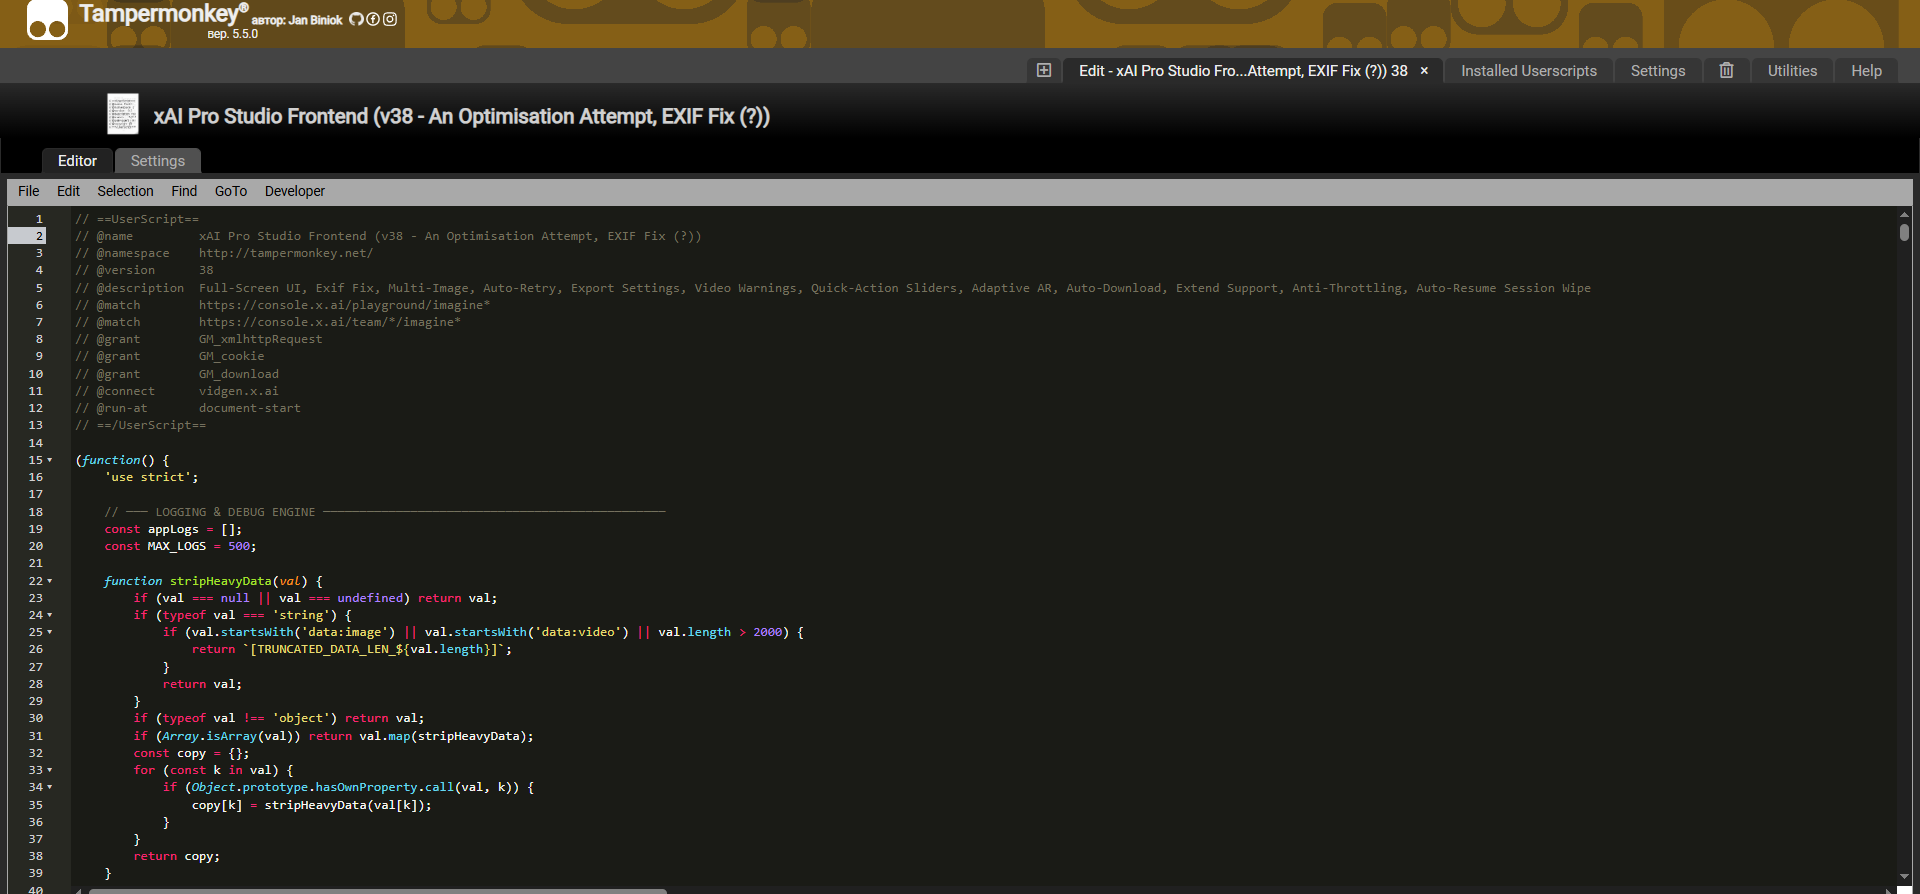Open the Find menu
1920x894 pixels.
tap(184, 191)
